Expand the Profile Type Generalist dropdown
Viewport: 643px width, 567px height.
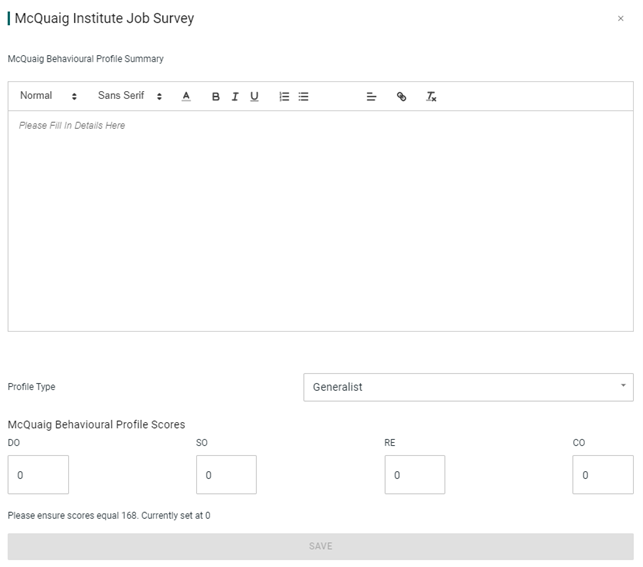(468, 387)
